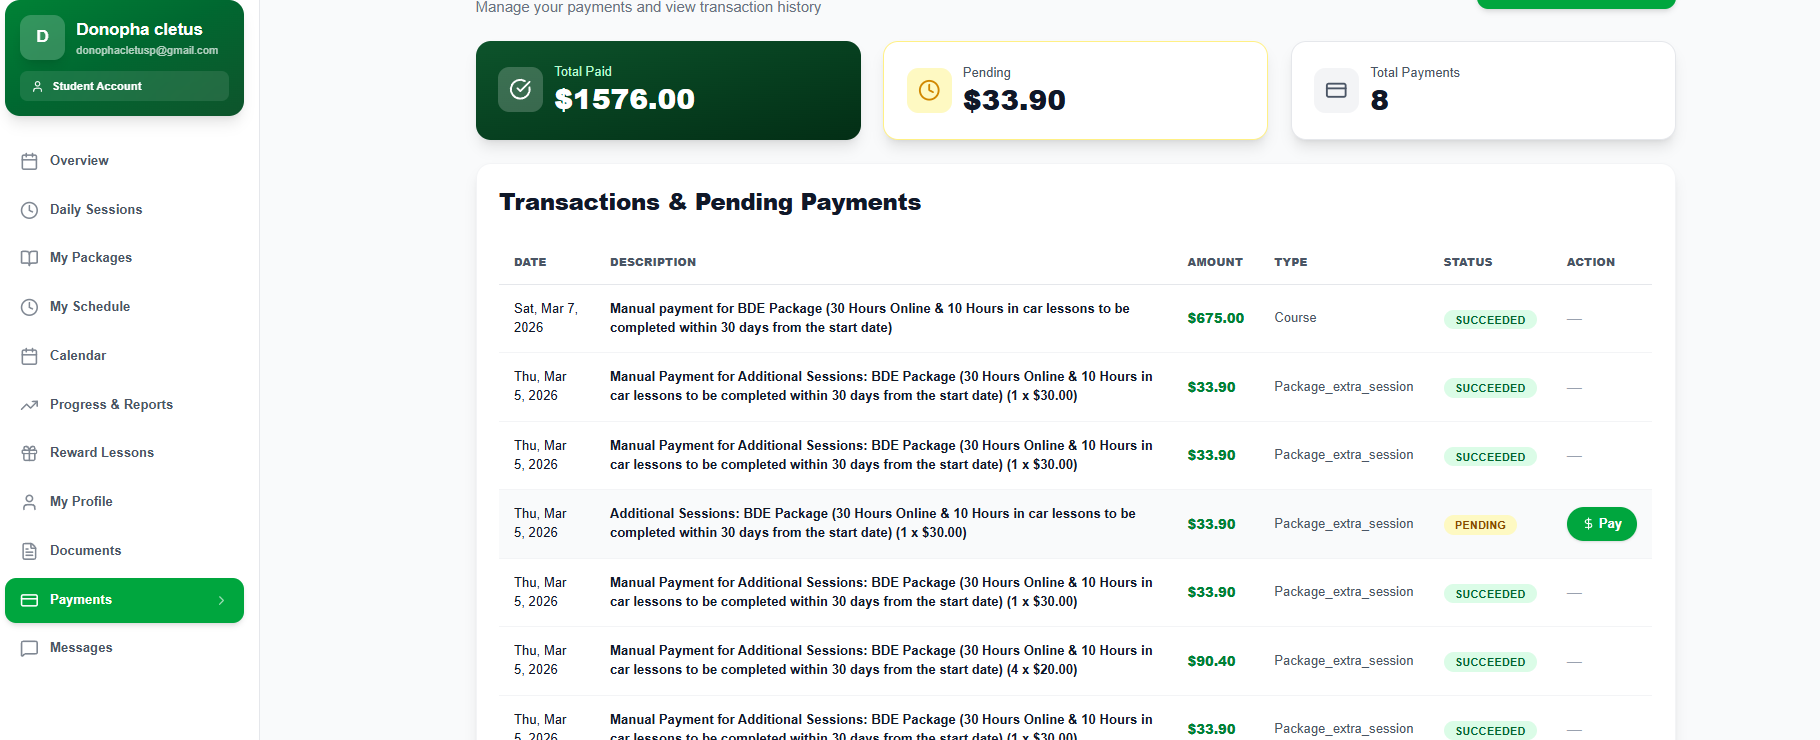Click the Total Payments card icon

[x=1336, y=91]
